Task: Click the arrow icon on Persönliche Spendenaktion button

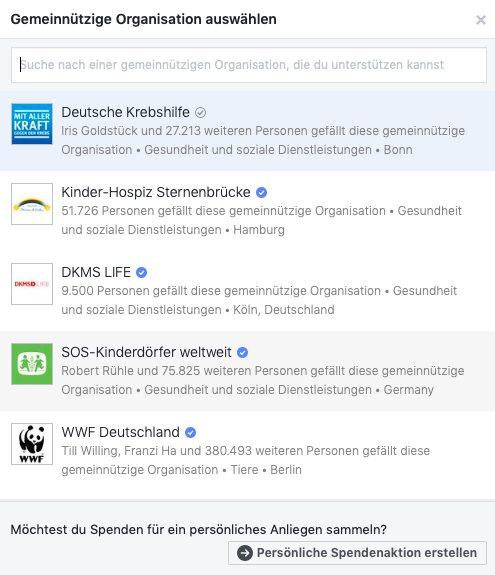Action: 245,553
